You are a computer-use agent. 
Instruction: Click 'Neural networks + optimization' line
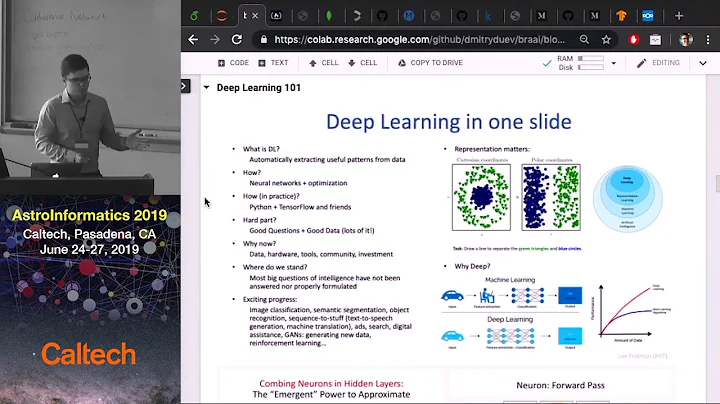point(298,183)
